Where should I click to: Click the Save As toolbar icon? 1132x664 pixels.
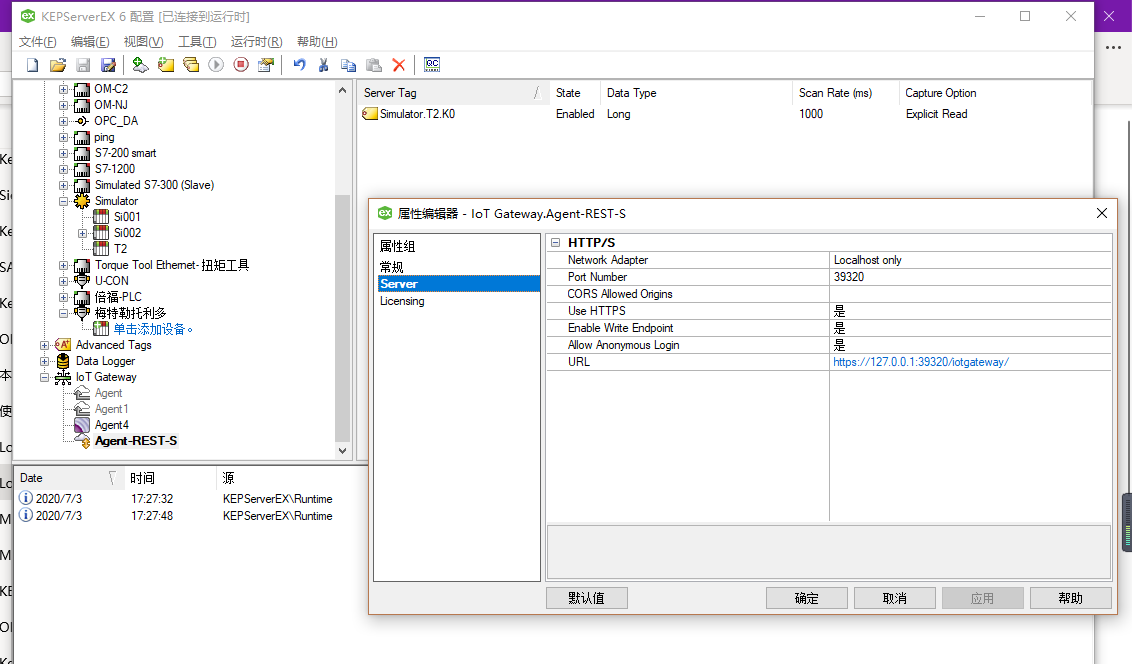coord(108,65)
